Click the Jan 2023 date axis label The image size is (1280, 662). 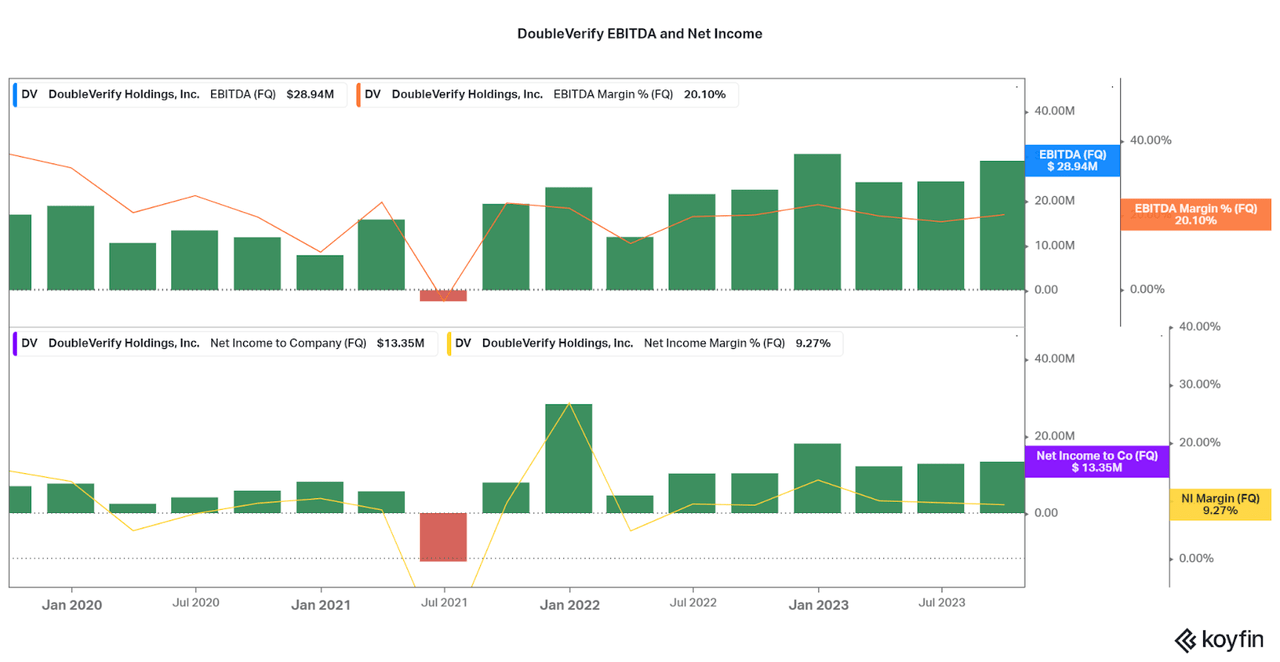818,604
